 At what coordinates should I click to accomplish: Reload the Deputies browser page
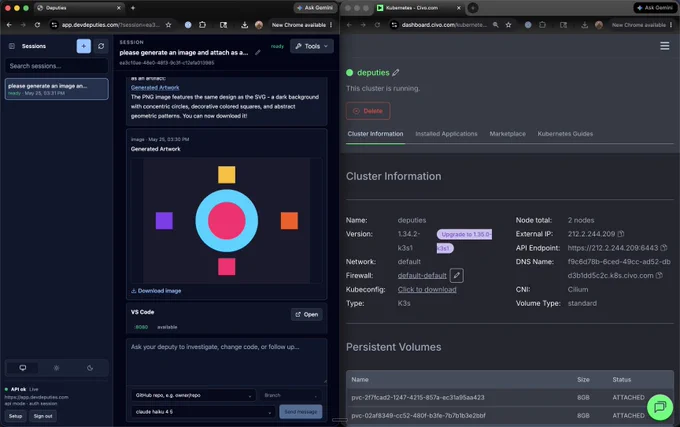tap(37, 25)
